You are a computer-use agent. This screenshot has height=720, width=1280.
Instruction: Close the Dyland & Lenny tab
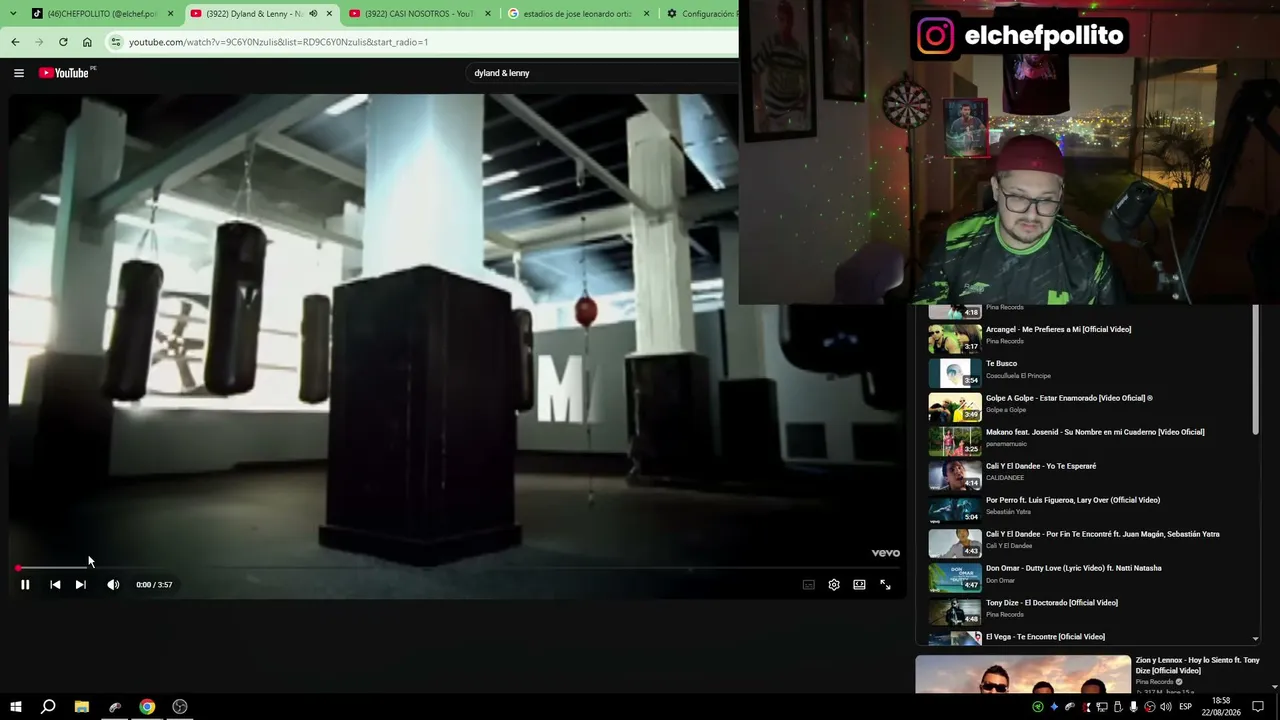coord(329,14)
